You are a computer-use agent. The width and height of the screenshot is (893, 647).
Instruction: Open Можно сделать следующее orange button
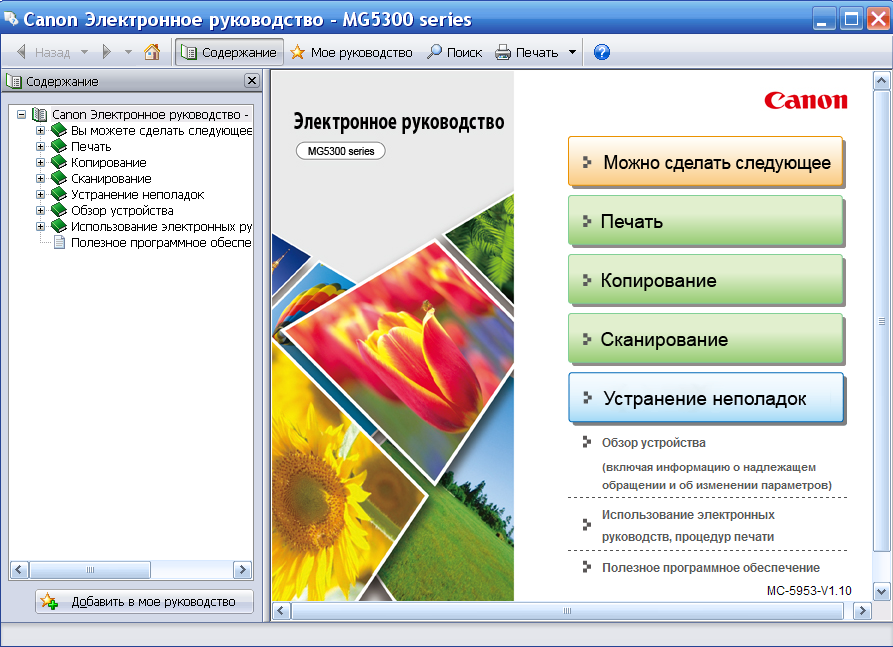pos(705,162)
